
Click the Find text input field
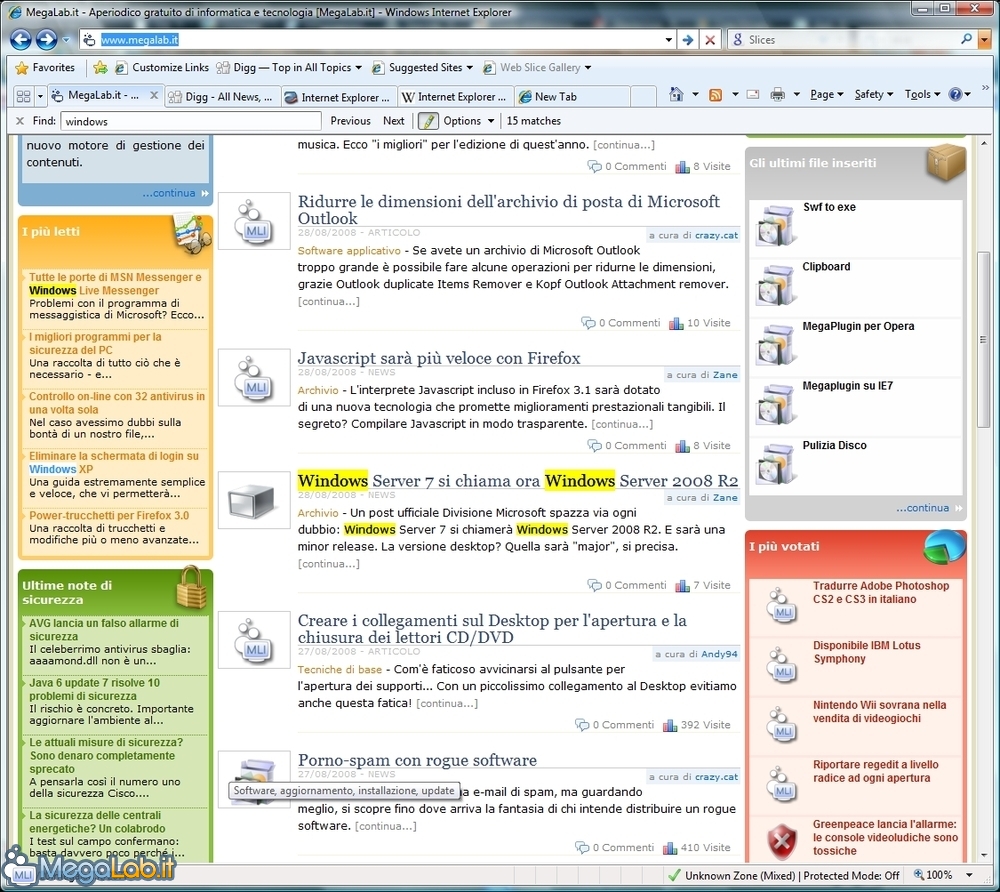190,121
